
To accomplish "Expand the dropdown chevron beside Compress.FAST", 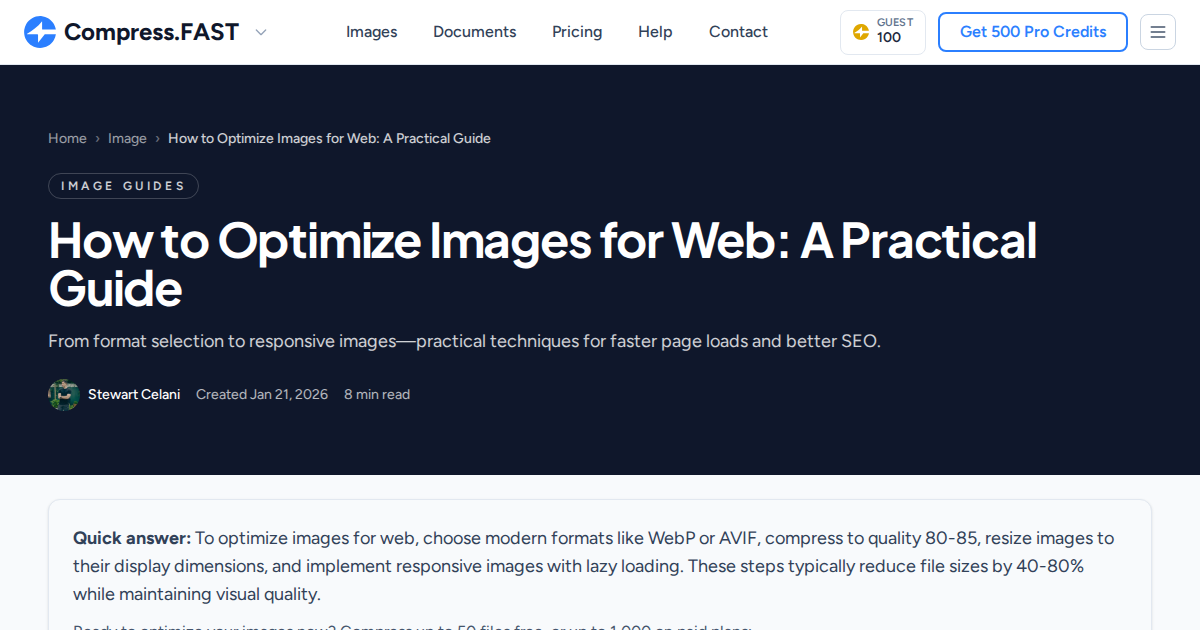I will click(261, 32).
